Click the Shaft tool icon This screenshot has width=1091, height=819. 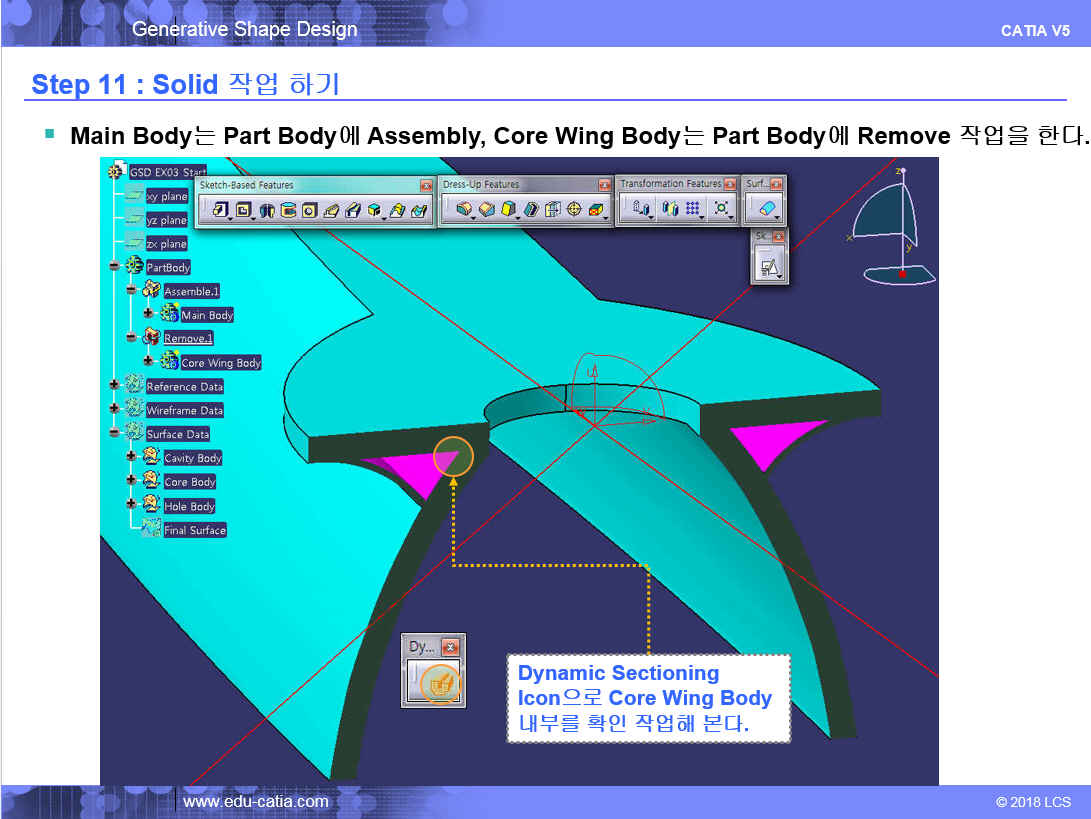[266, 210]
